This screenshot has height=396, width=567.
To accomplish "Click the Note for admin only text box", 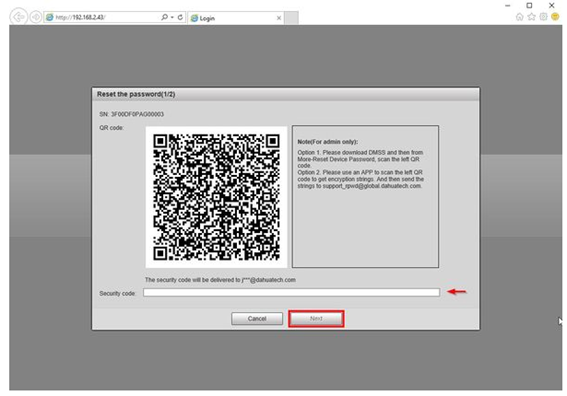I will click(x=365, y=197).
